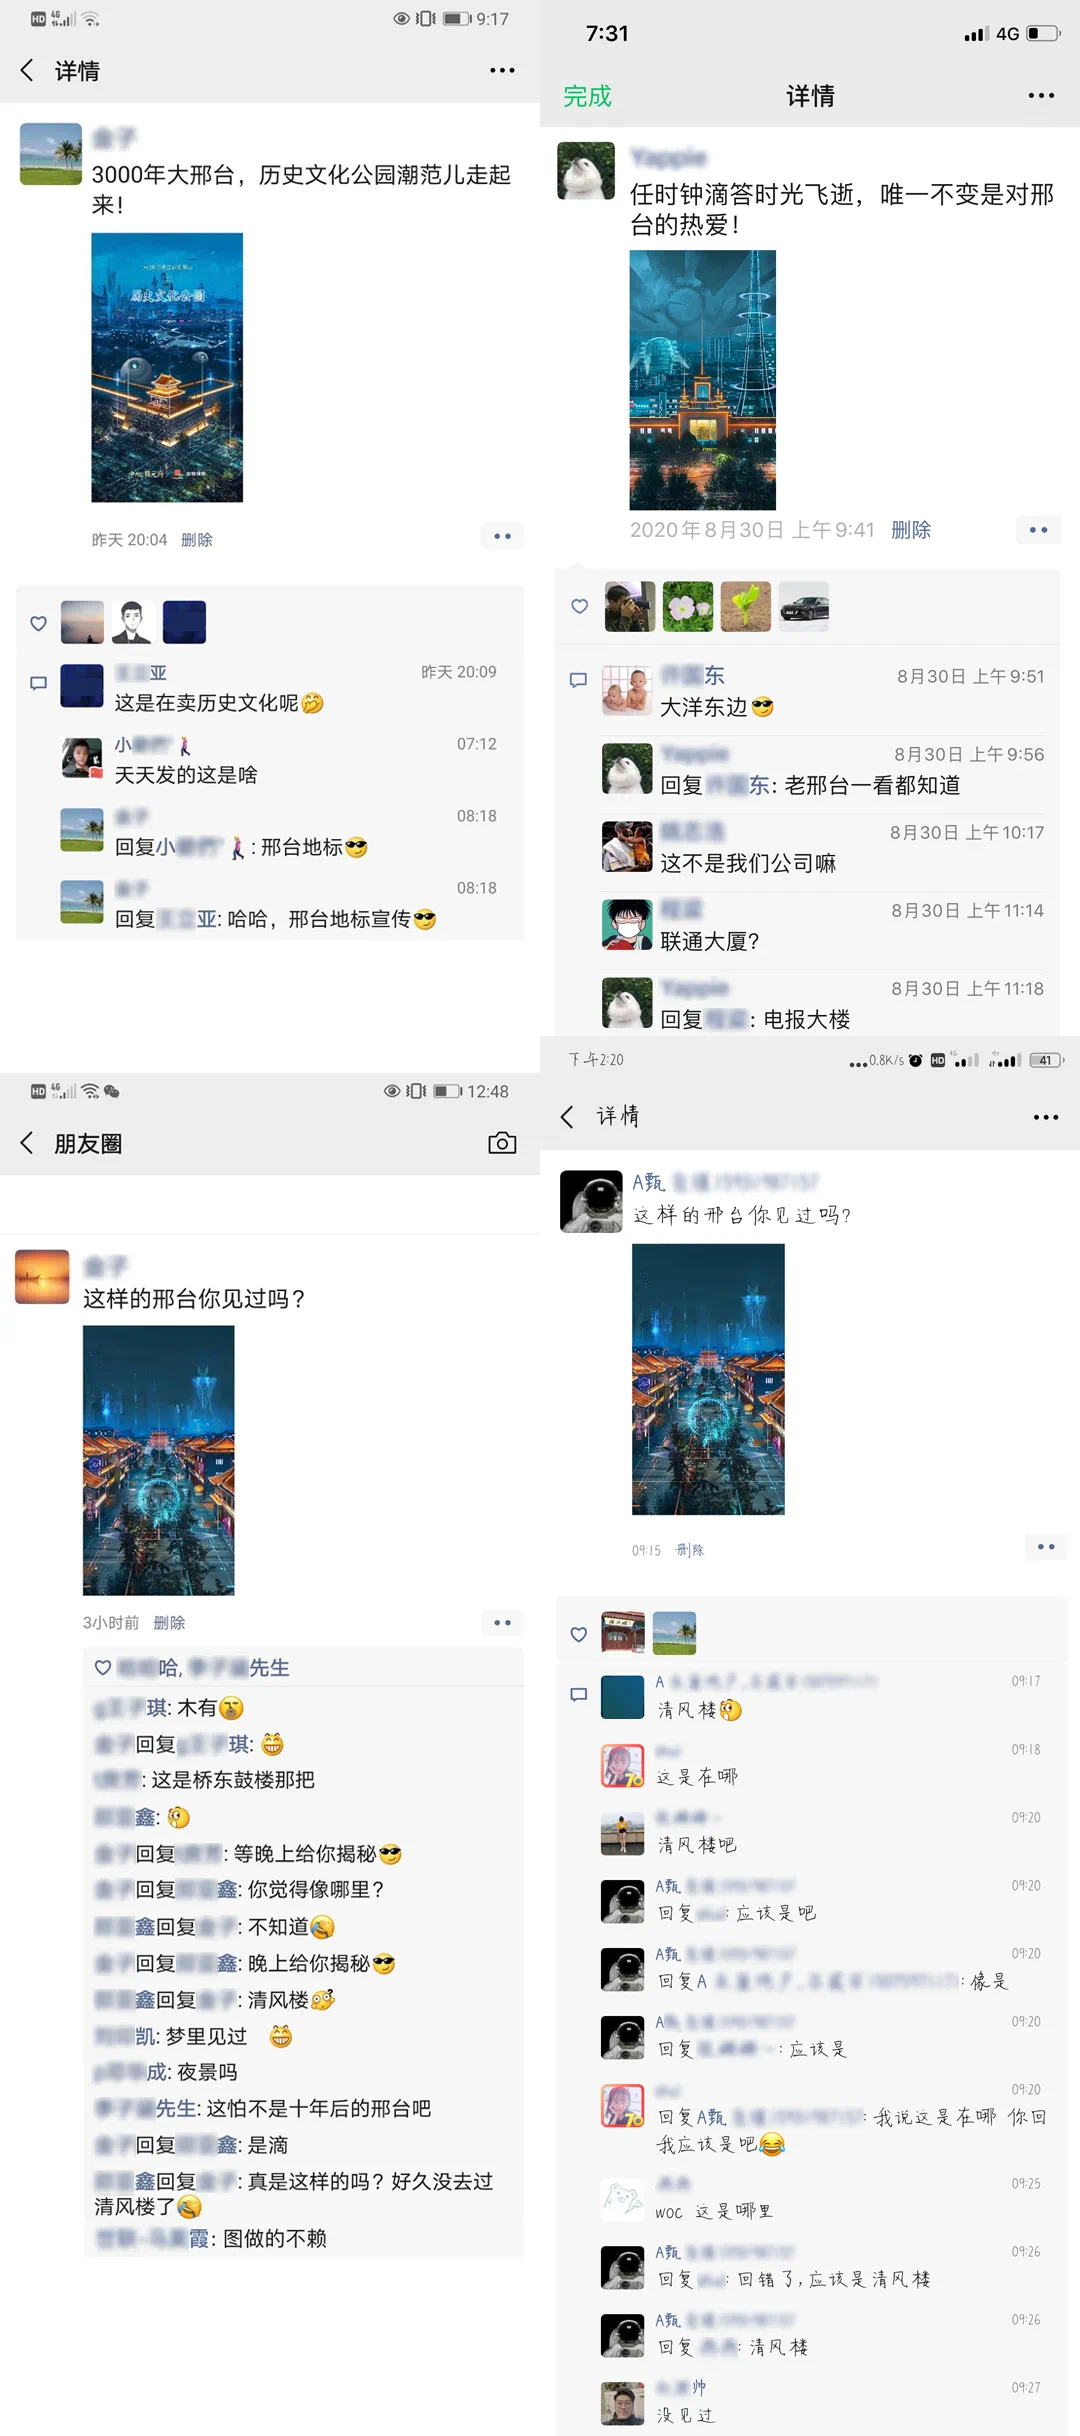1080x2436 pixels.
Task: Tap the comment bubble icon beside 大洋东边
Action: pos(578,680)
